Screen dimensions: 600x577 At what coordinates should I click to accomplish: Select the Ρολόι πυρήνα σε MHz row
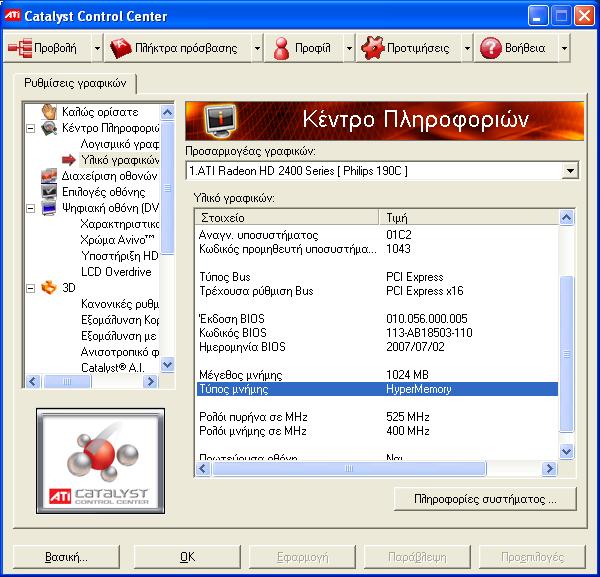(377, 417)
